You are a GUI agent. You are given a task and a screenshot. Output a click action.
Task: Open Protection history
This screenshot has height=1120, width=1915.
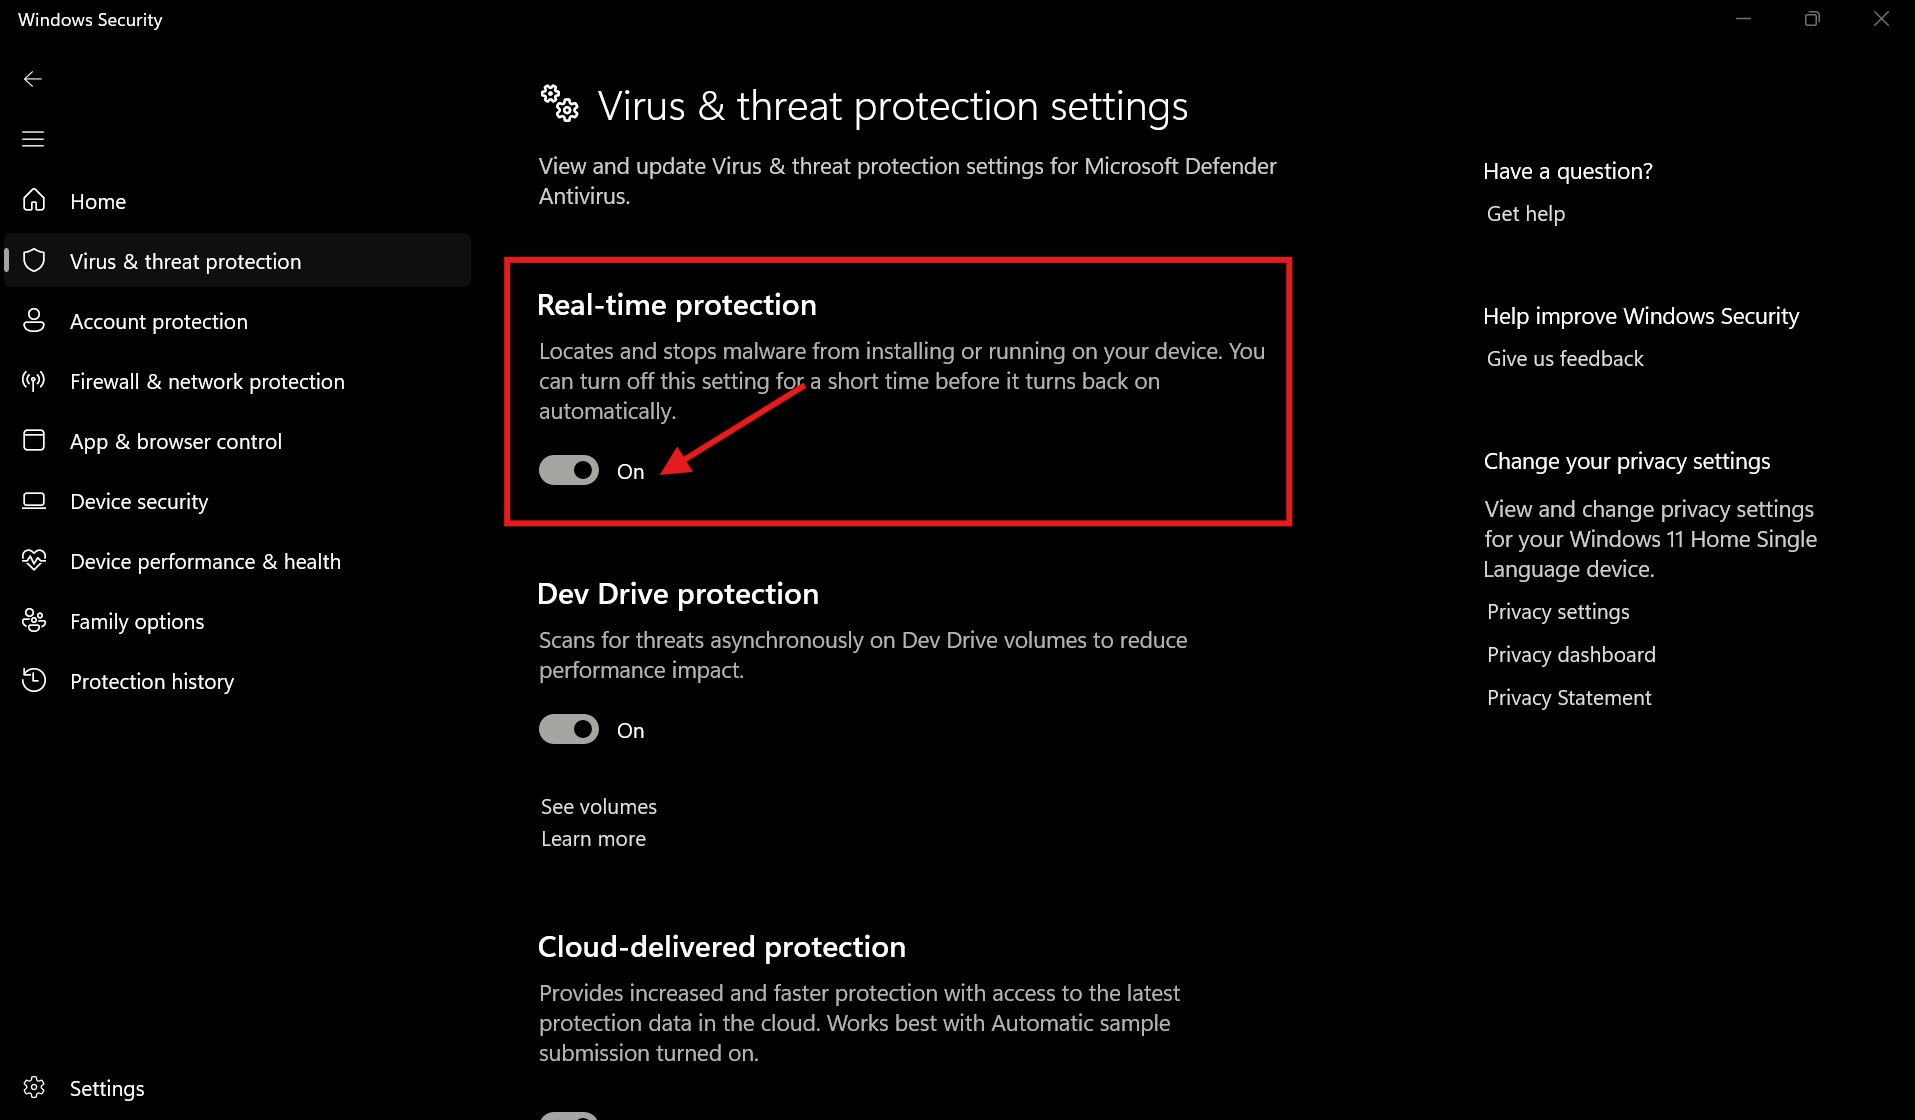[151, 681]
